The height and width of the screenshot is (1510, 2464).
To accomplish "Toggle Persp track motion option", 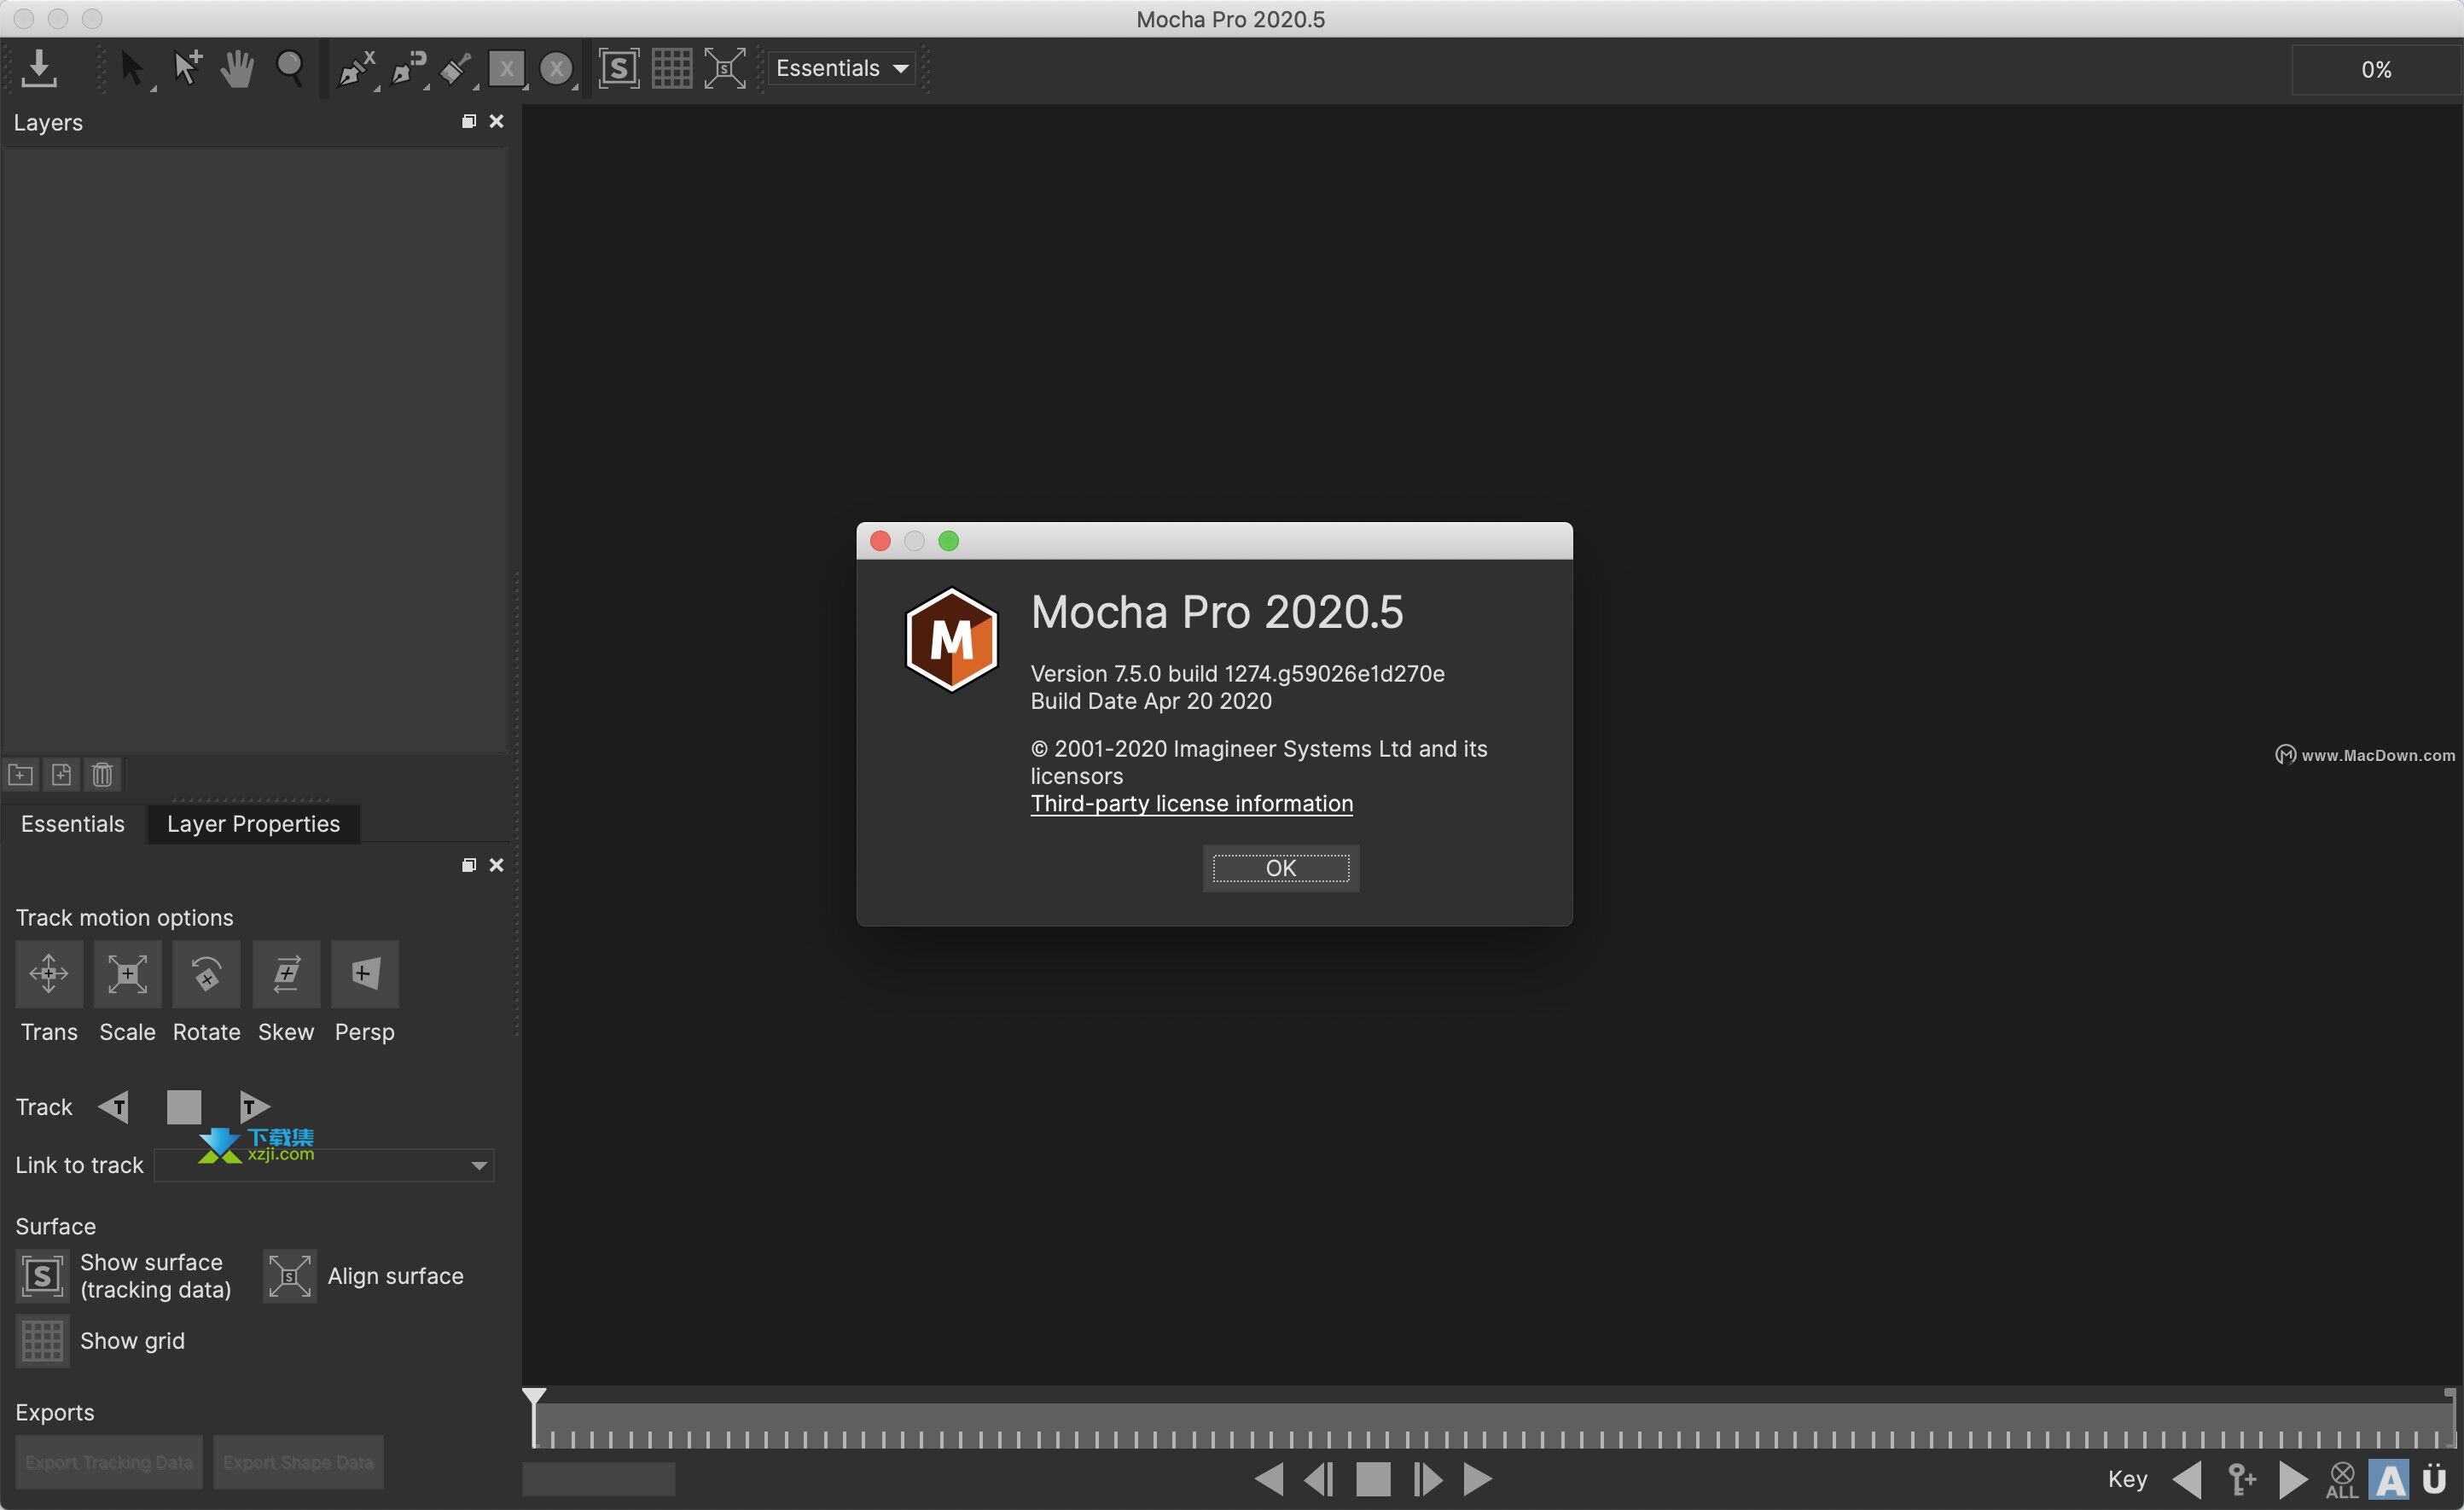I will (365, 974).
